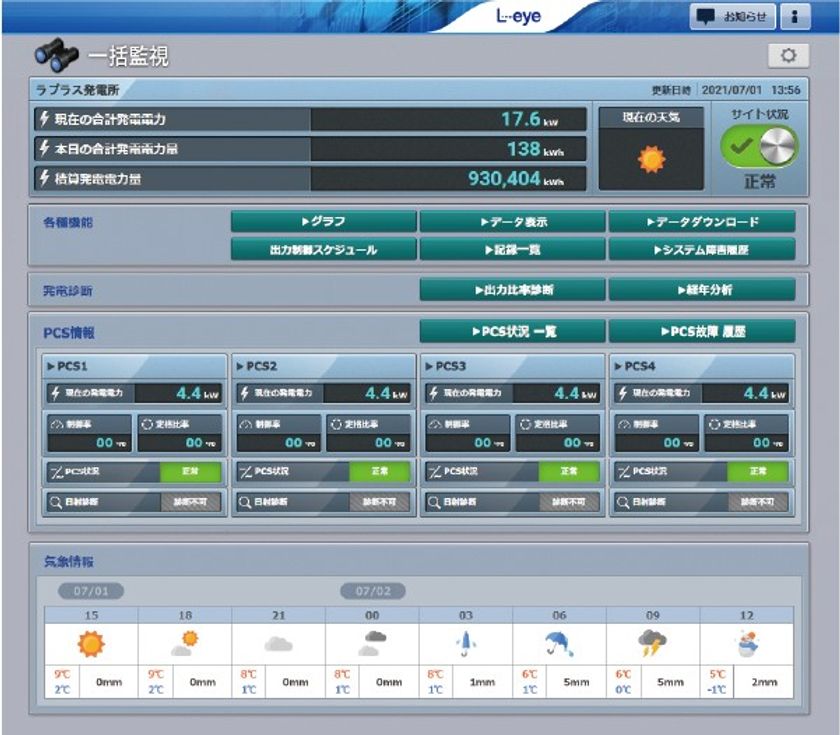Click the info icon in header

point(795,17)
